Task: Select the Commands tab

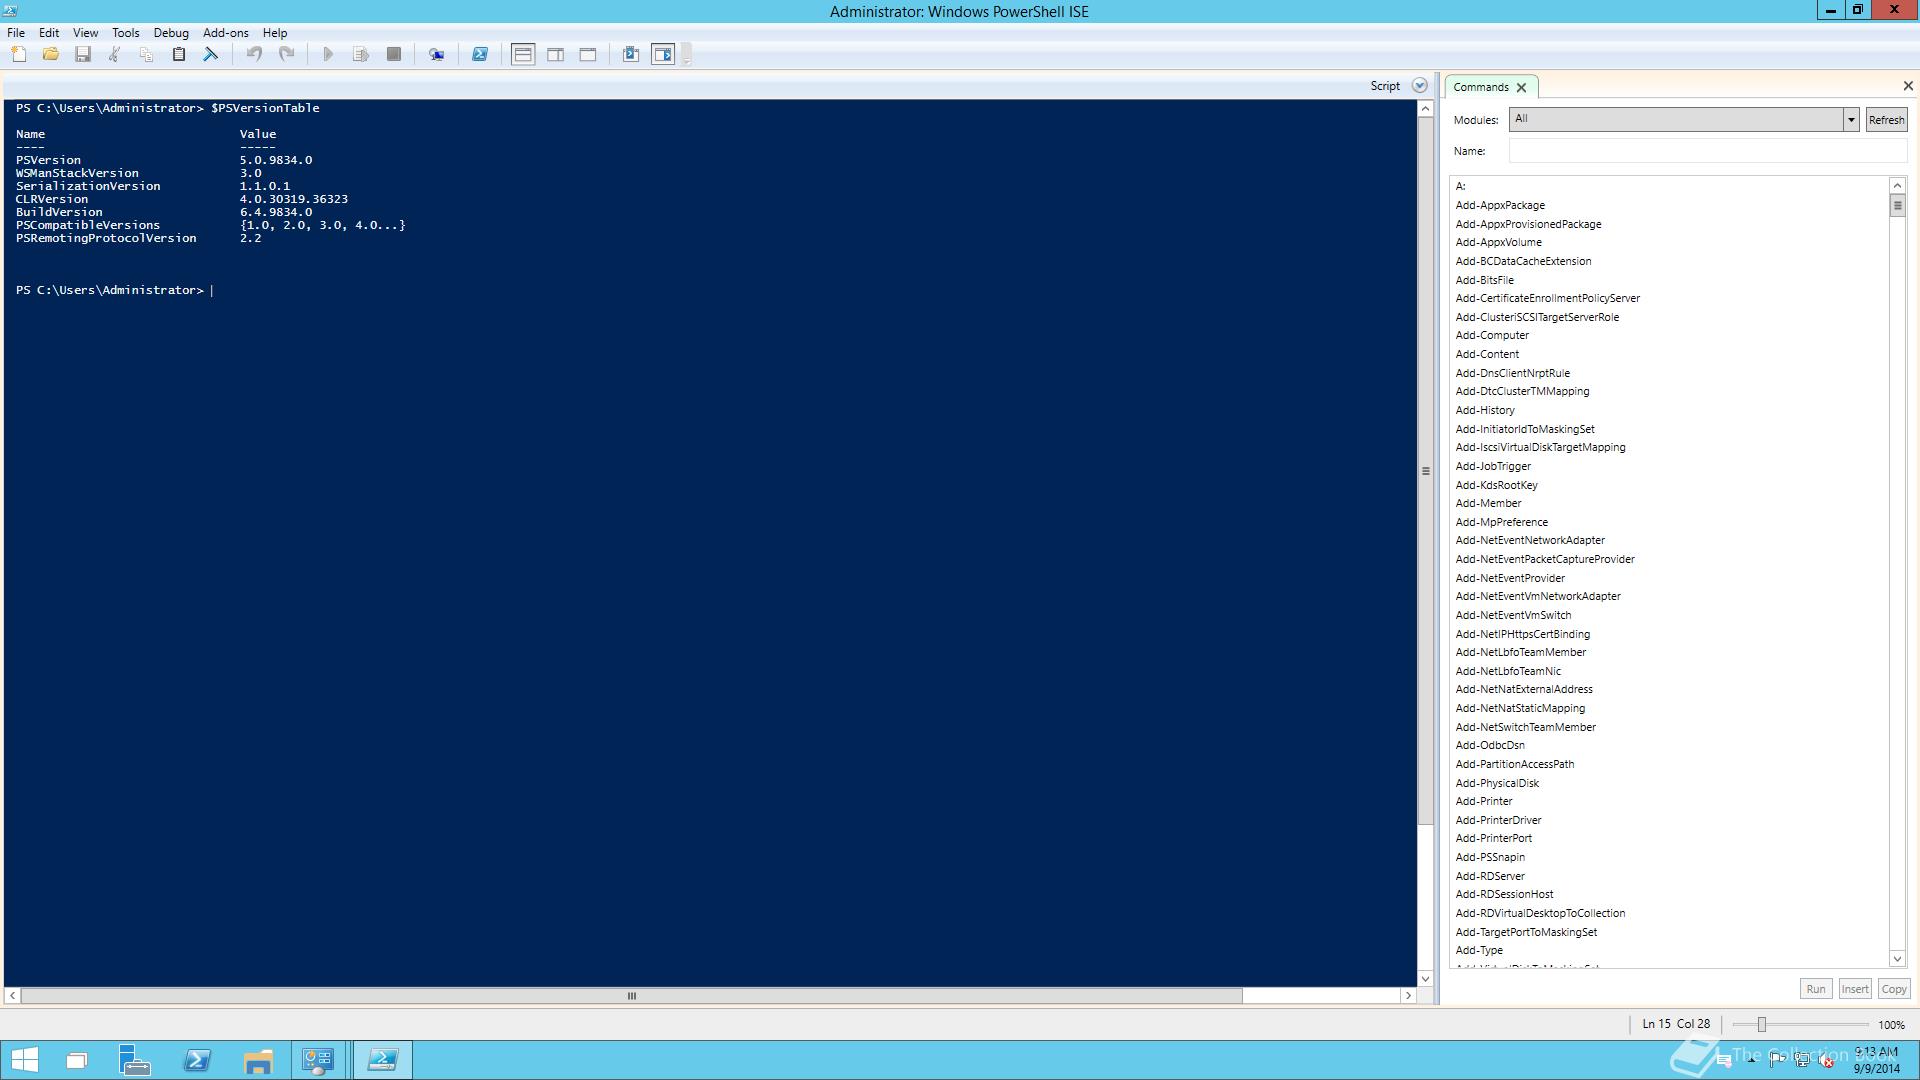Action: tap(1480, 87)
